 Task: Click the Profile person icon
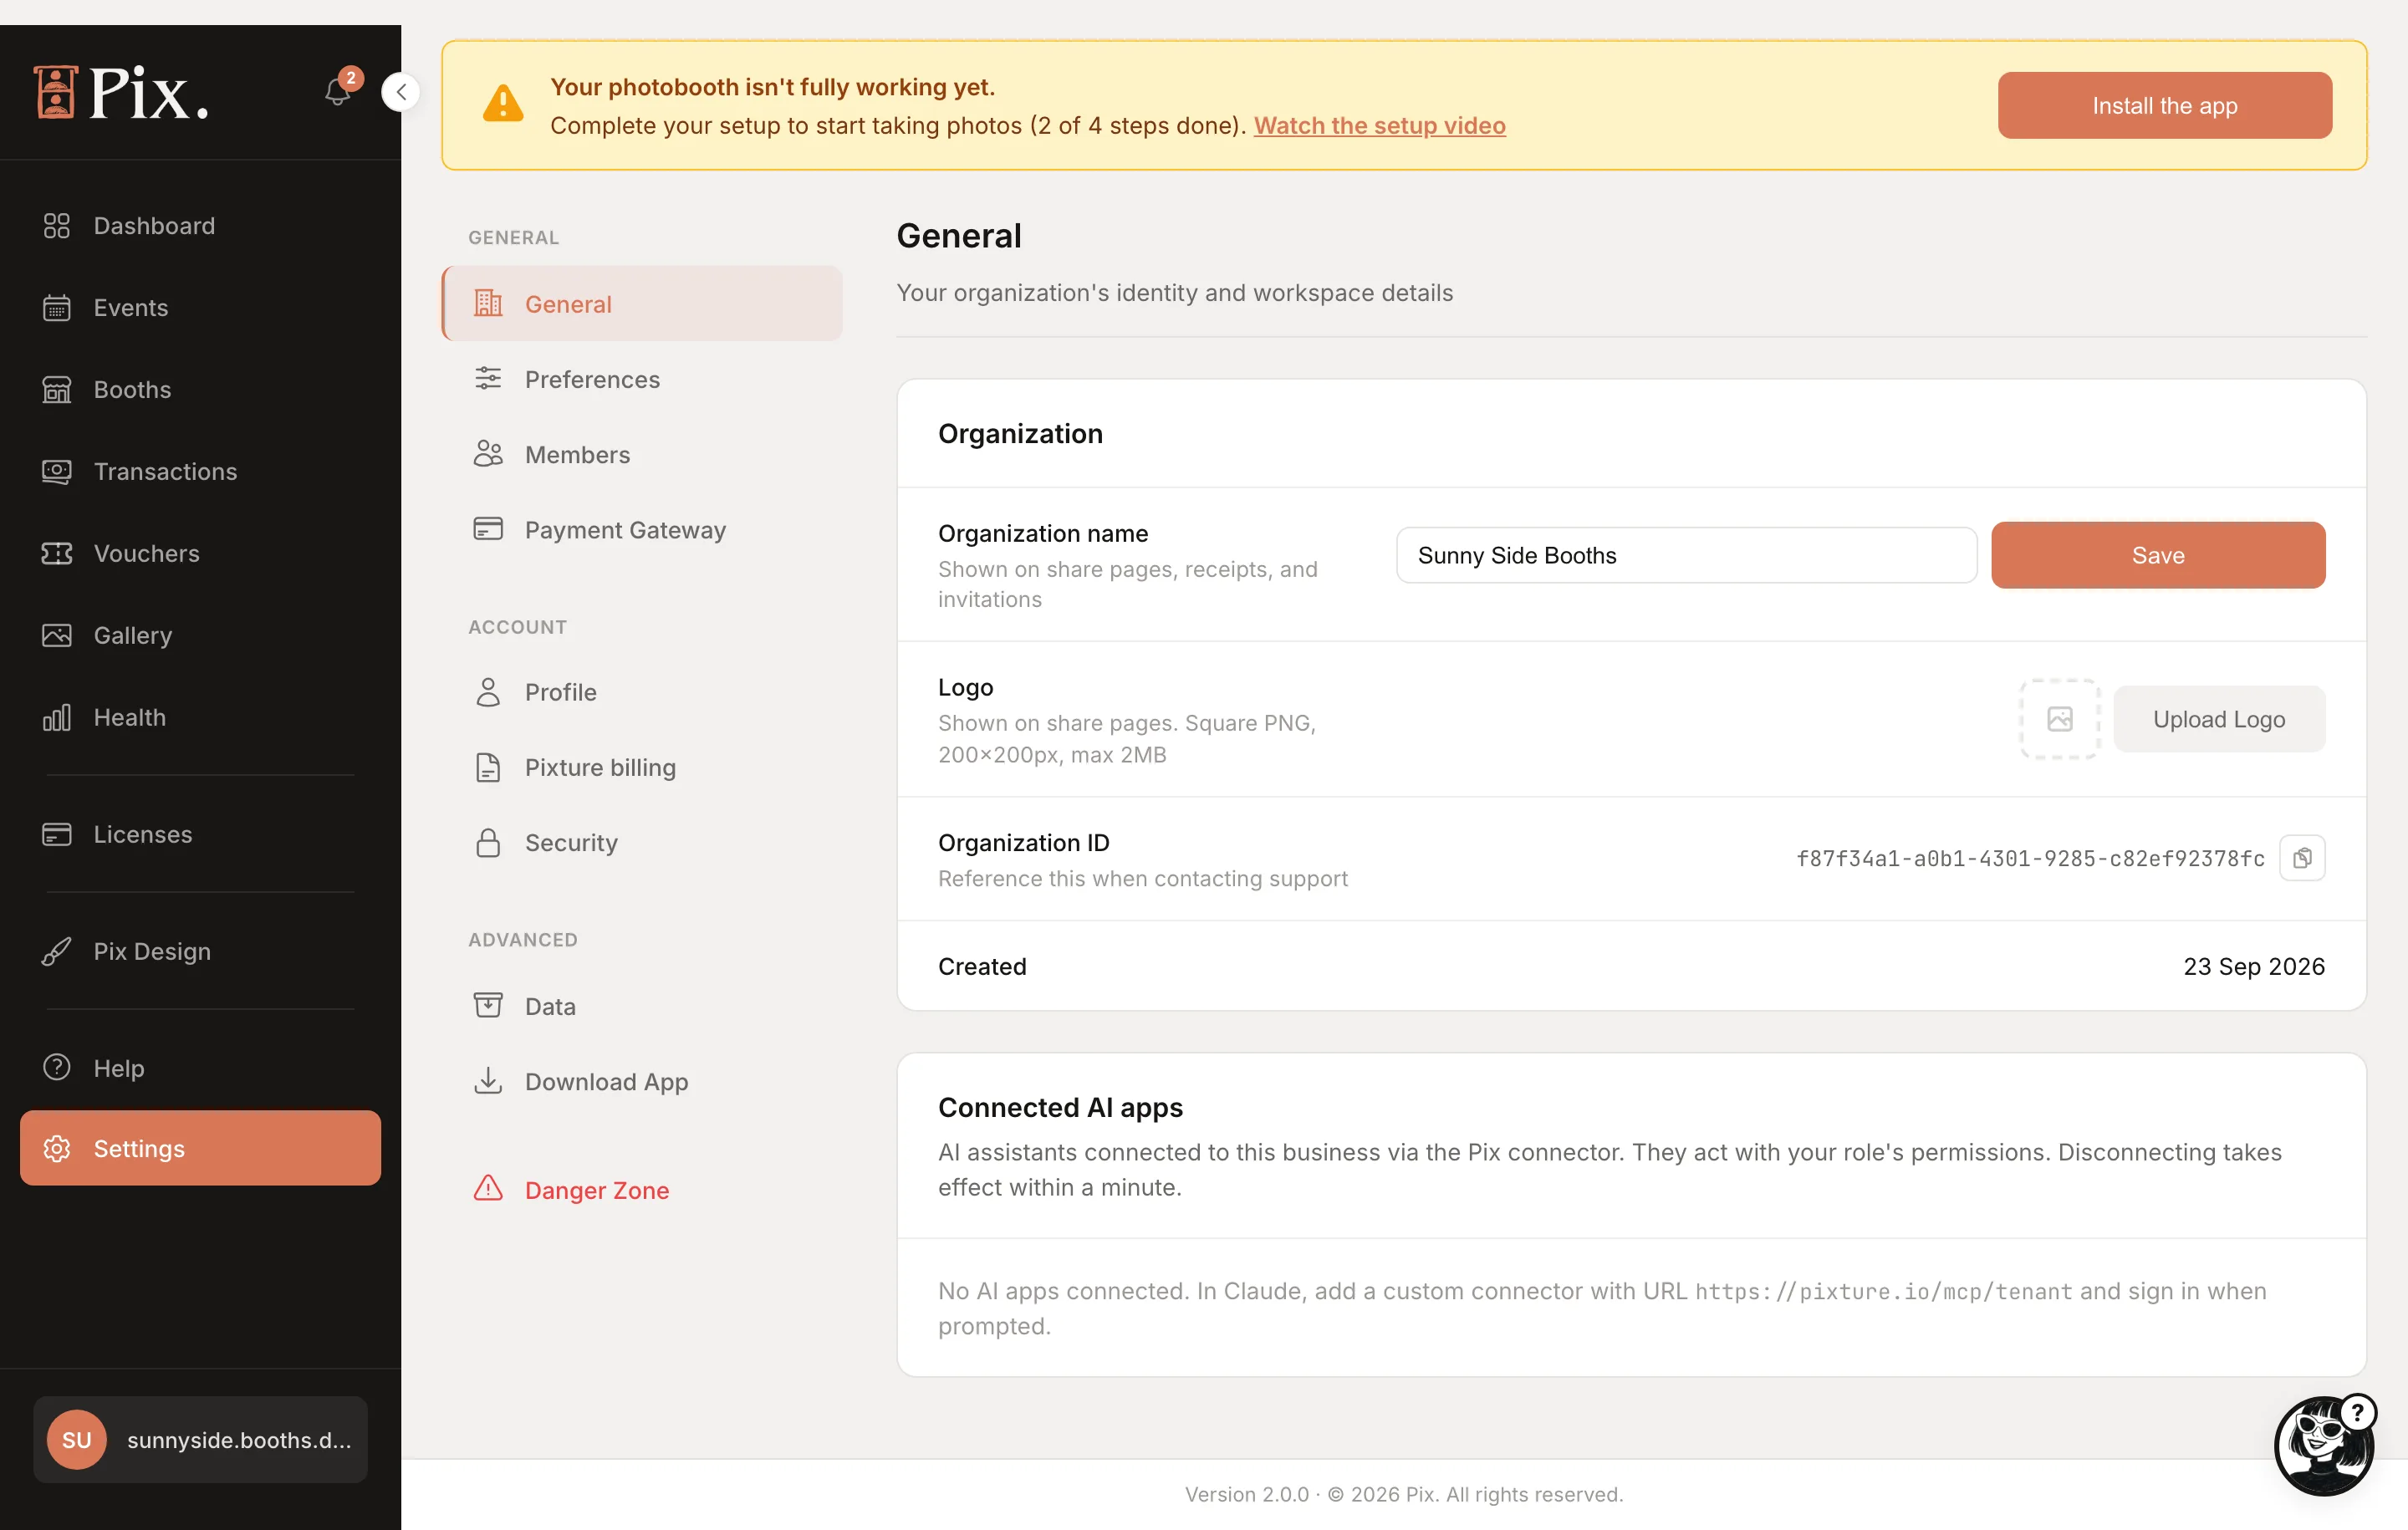488,691
